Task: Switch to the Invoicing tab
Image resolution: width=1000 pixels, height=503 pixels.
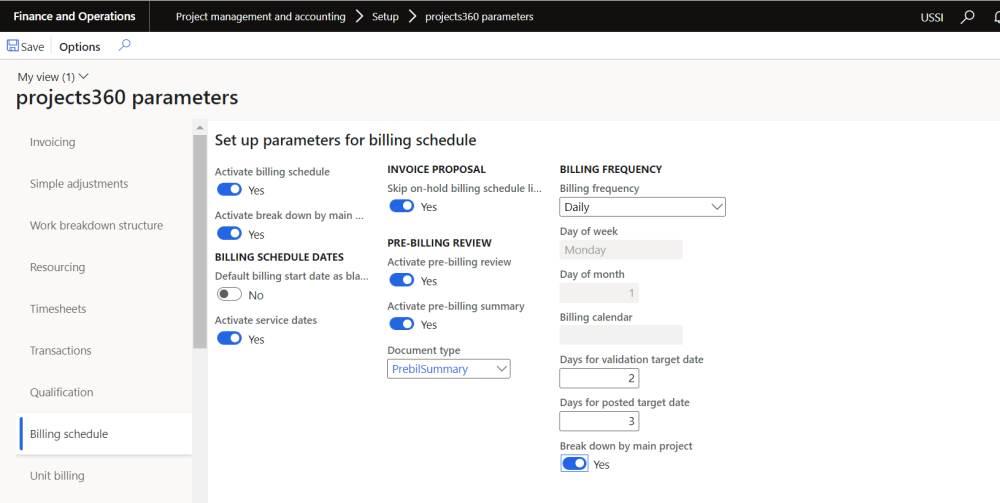Action: (53, 142)
